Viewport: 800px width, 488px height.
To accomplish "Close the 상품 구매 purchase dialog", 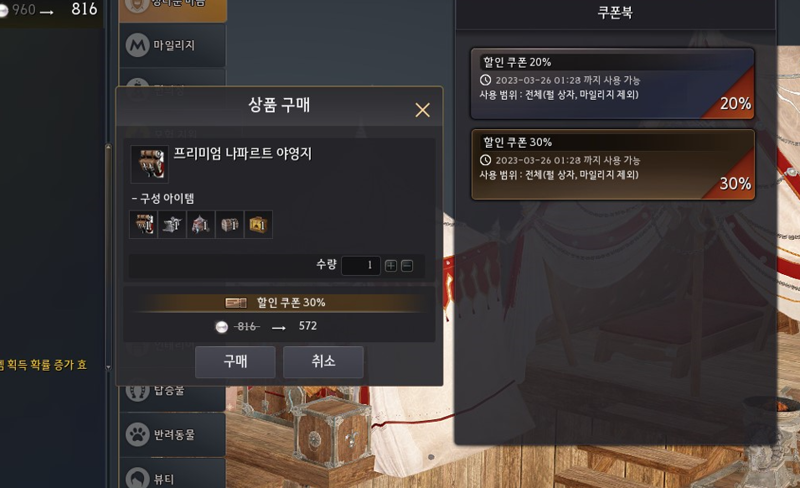I will [x=422, y=110].
